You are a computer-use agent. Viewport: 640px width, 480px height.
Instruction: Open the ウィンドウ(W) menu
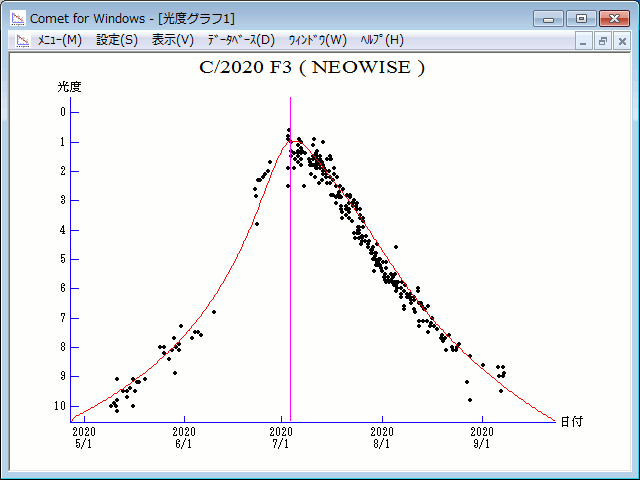click(x=318, y=40)
